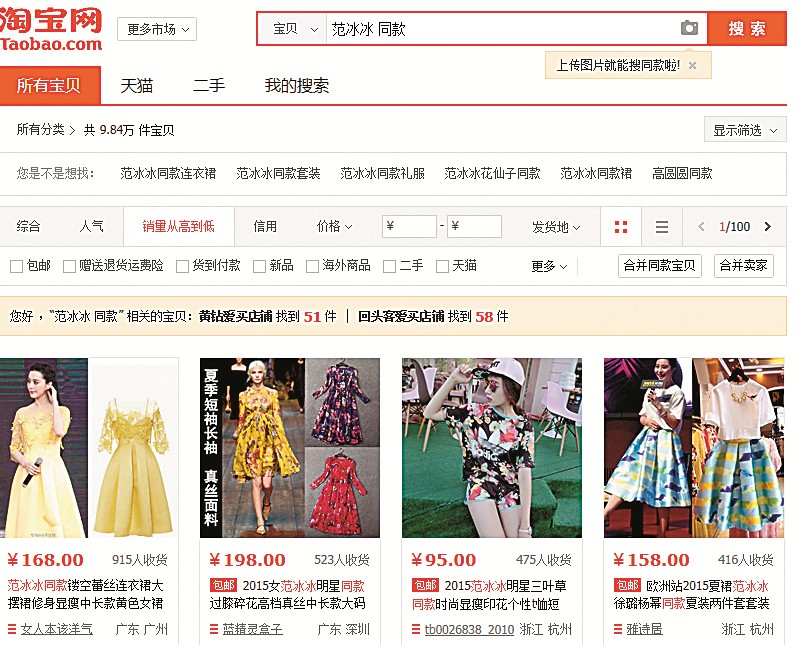Open yellow lace dress product image
797x645 pixels.
click(89, 448)
